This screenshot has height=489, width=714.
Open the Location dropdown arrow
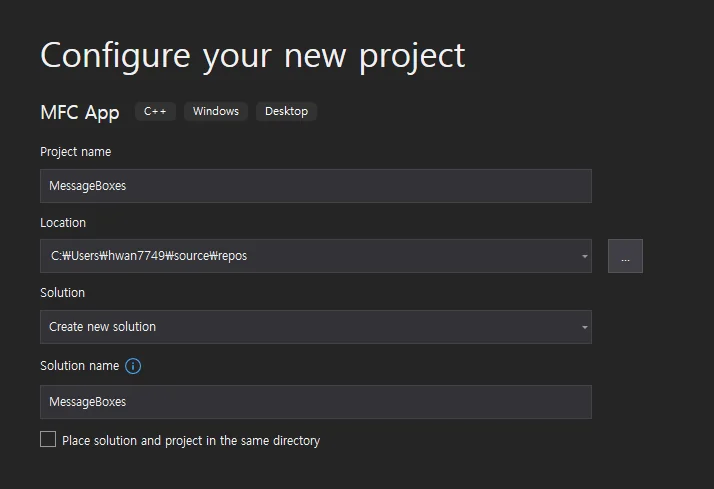point(584,256)
